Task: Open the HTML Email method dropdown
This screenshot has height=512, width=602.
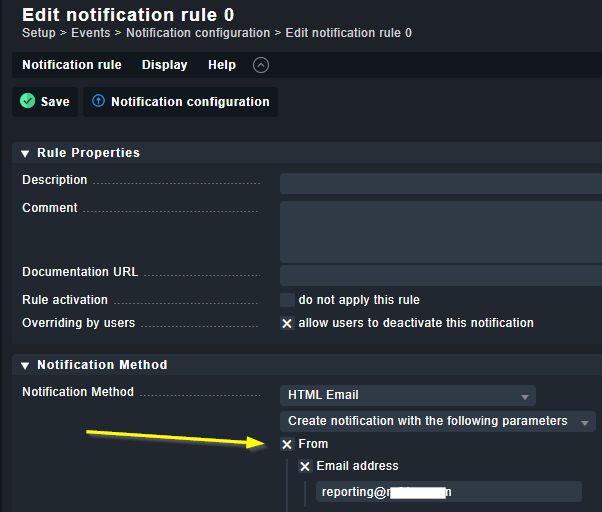Action: pyautogui.click(x=407, y=395)
